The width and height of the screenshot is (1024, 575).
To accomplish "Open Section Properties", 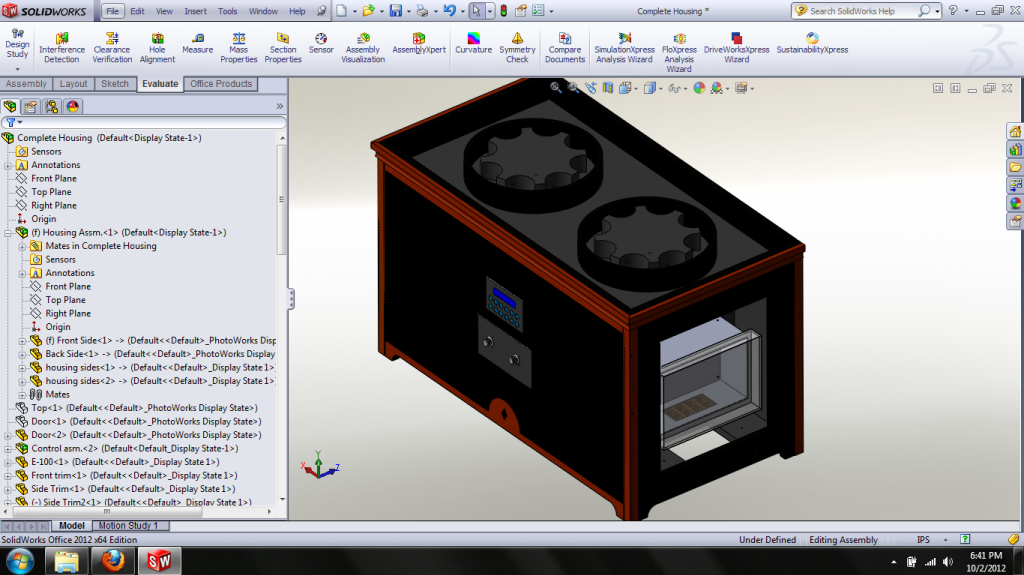I will click(283, 48).
